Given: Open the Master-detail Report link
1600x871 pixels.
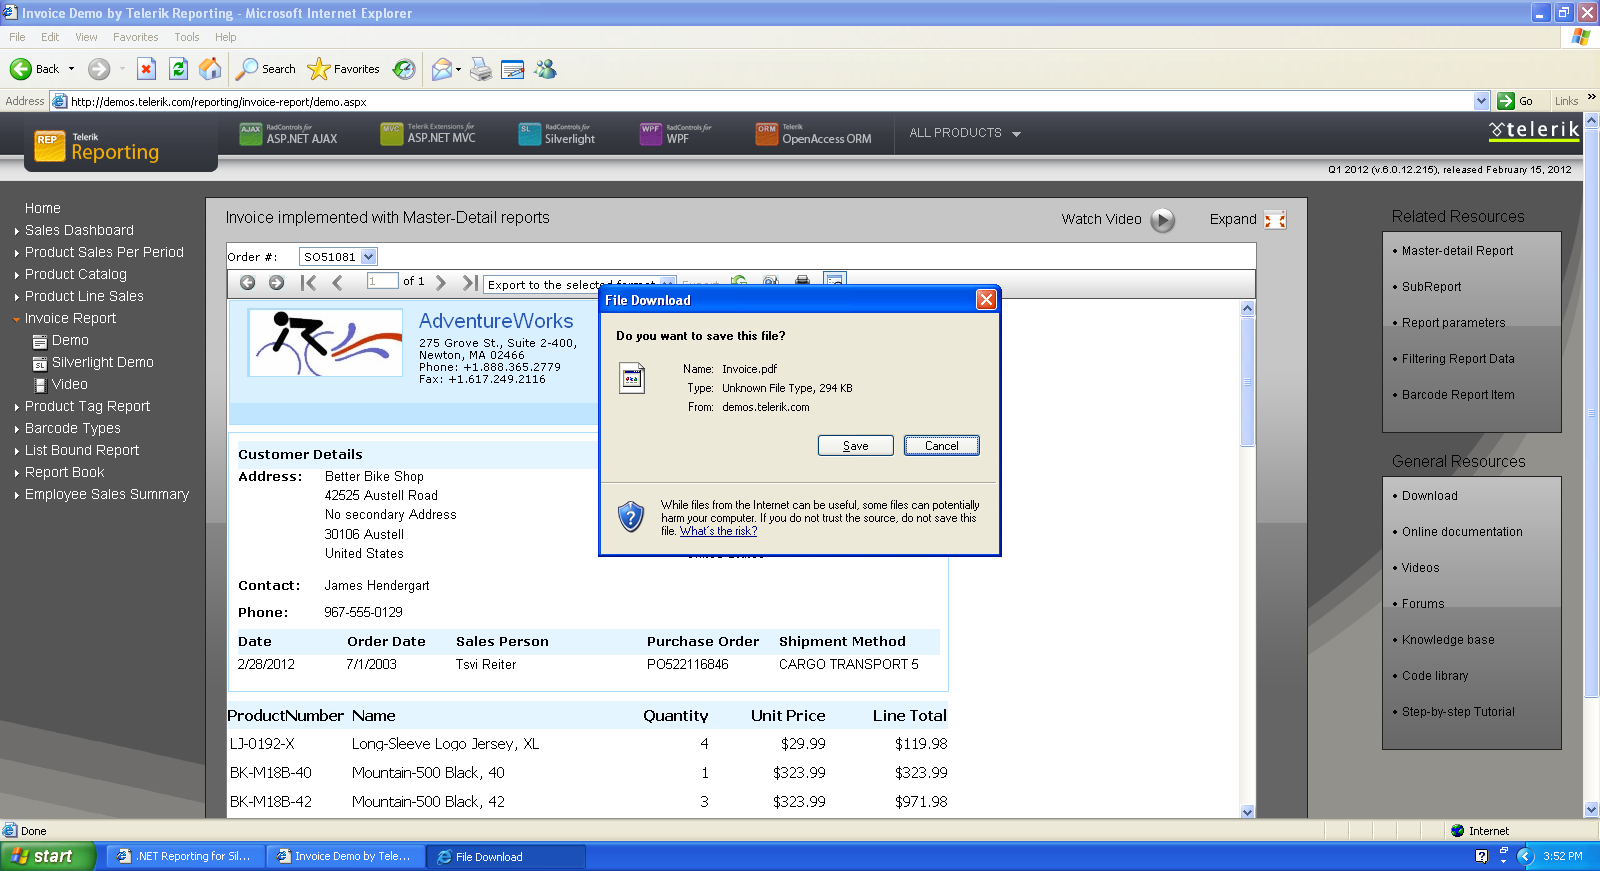Looking at the screenshot, I should point(1457,251).
